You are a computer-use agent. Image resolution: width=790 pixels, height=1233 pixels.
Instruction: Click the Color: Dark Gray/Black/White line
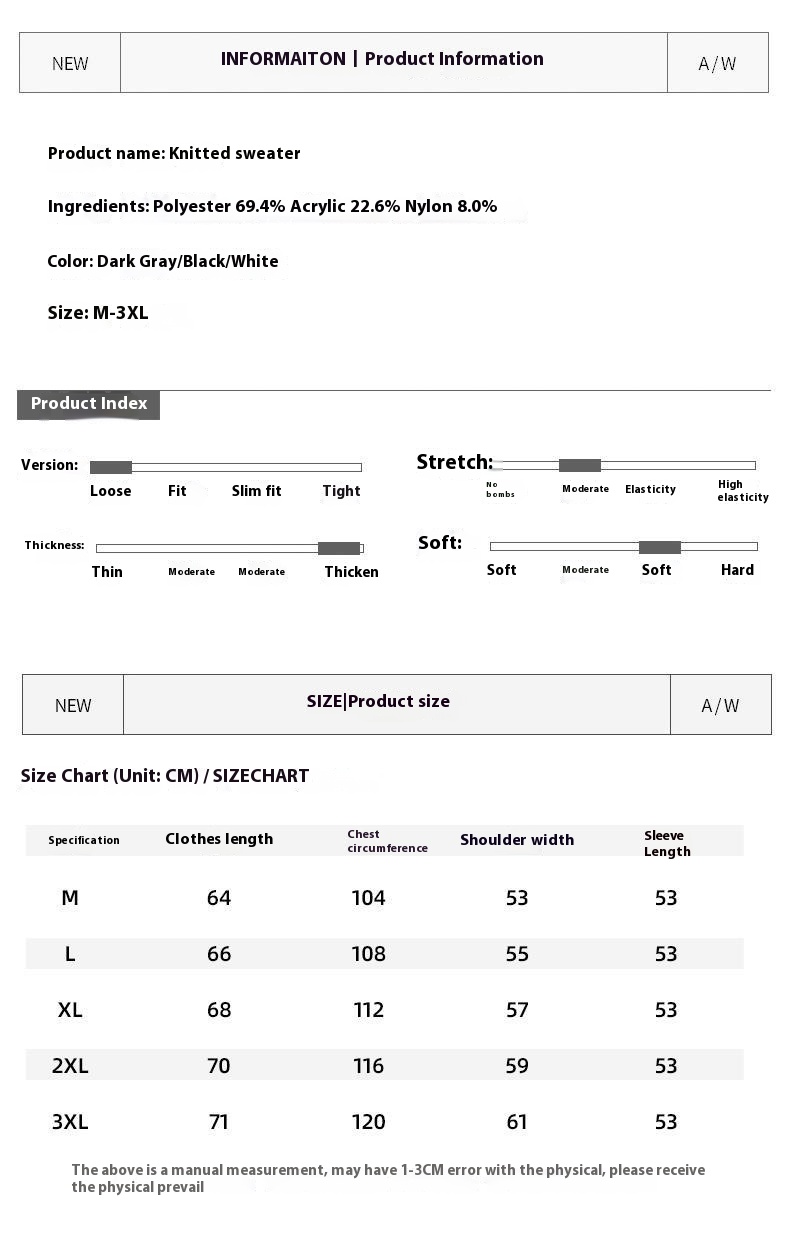tap(163, 261)
